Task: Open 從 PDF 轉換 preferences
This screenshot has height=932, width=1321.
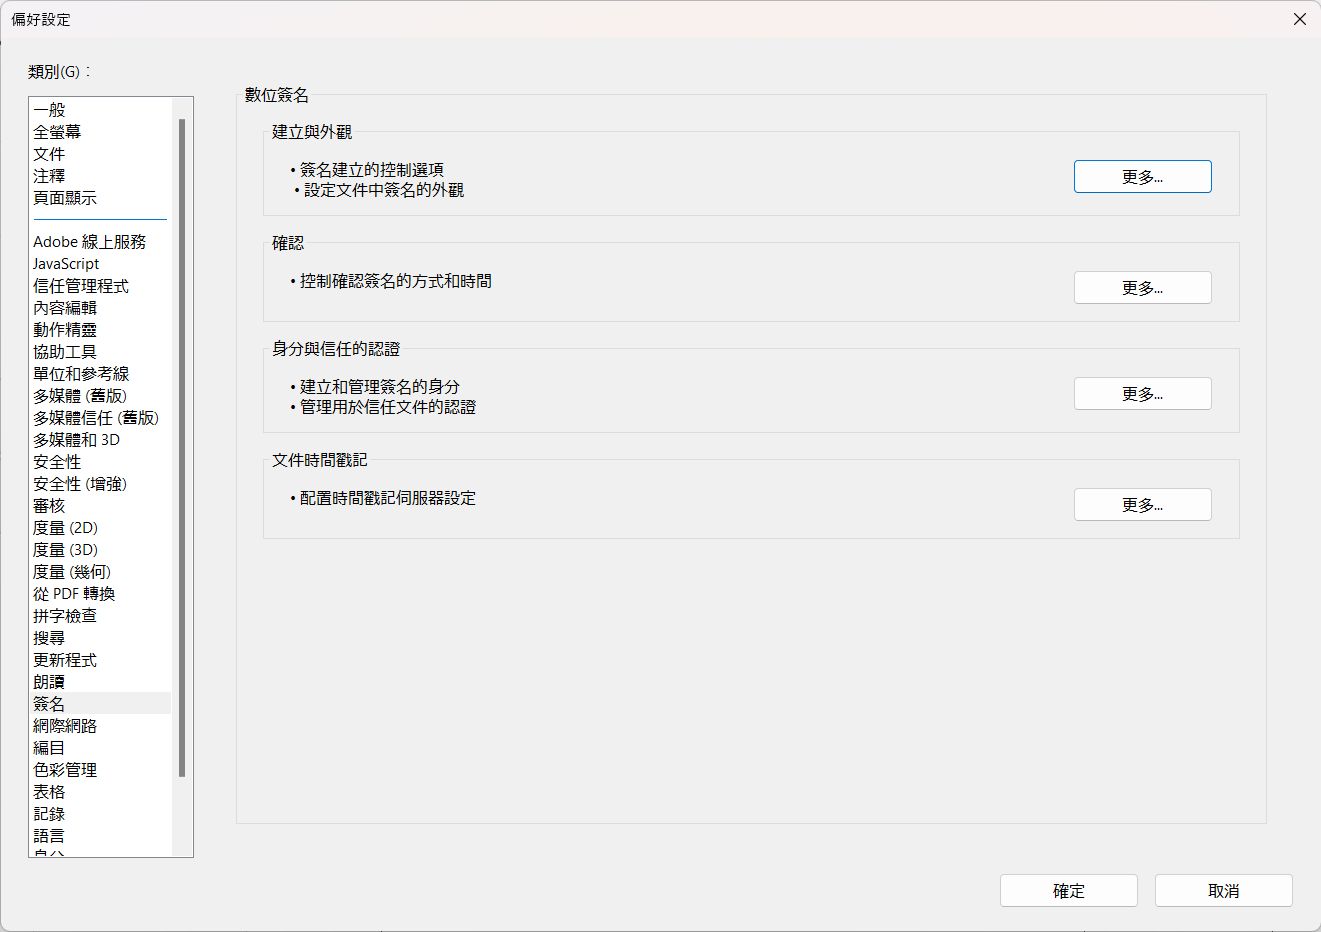Action: [x=74, y=593]
